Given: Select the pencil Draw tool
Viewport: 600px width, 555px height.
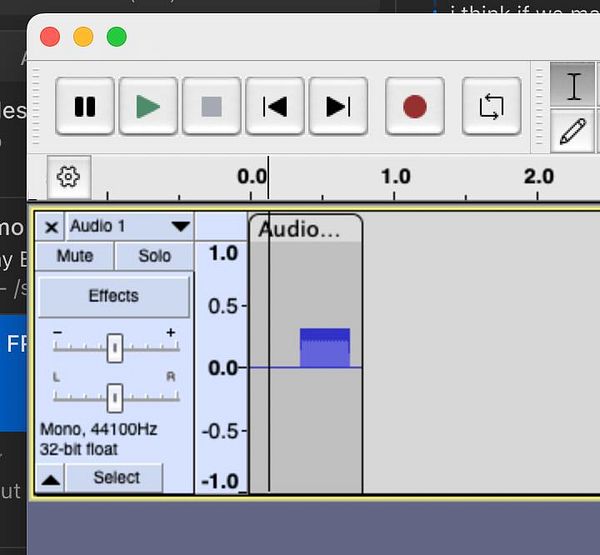Looking at the screenshot, I should [x=572, y=131].
